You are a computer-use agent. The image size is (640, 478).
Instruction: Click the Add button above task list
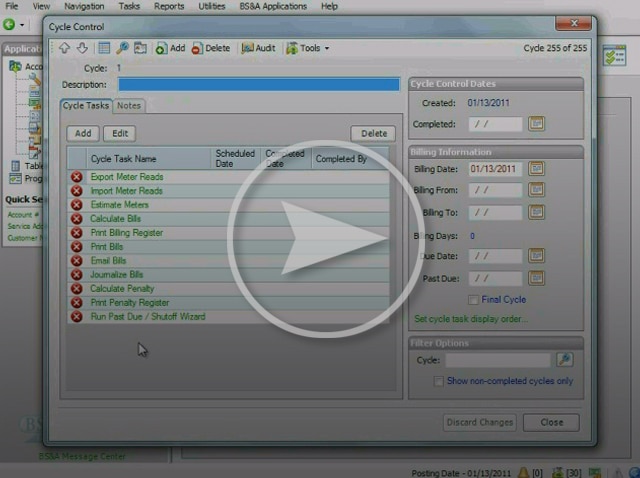point(83,133)
